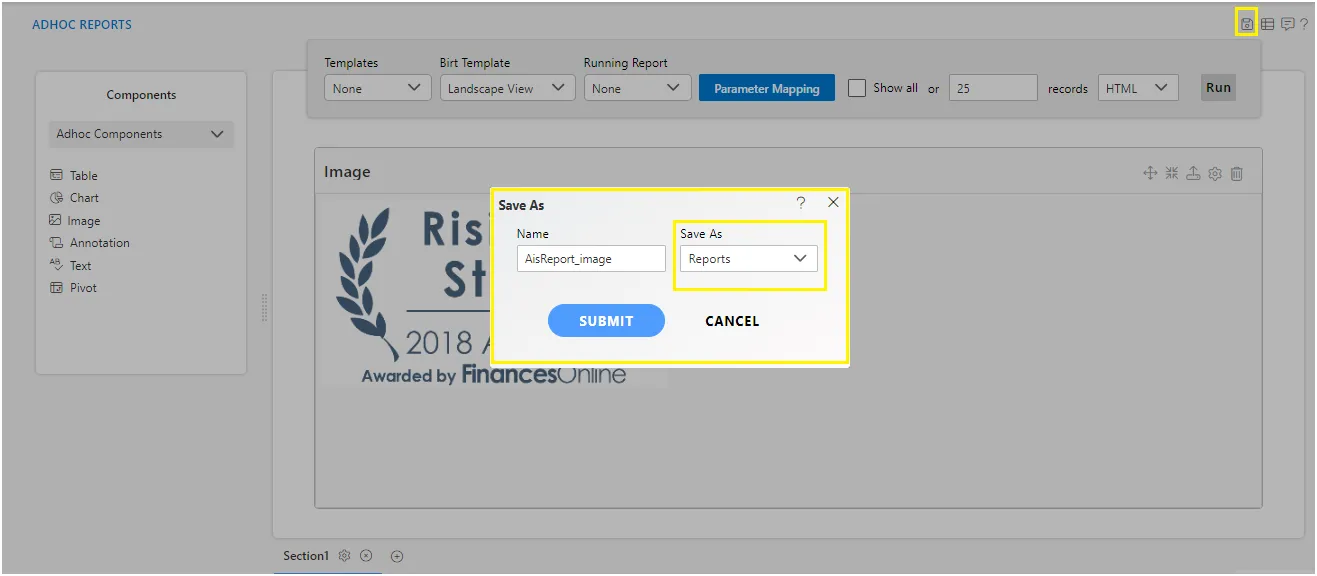Click the Save report disk icon
This screenshot has width=1317, height=576.
click(x=1246, y=24)
